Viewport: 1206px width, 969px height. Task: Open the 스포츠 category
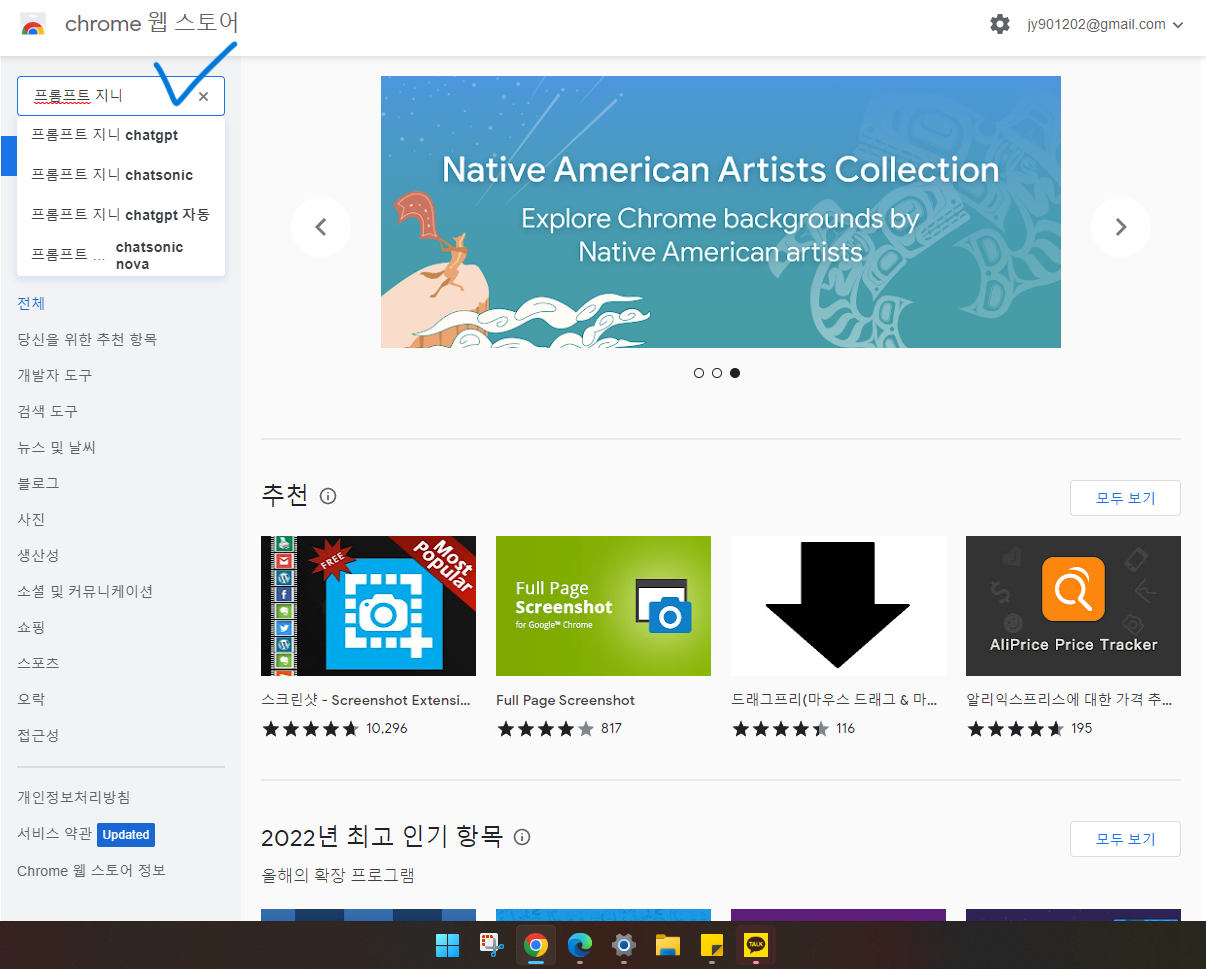click(x=38, y=663)
